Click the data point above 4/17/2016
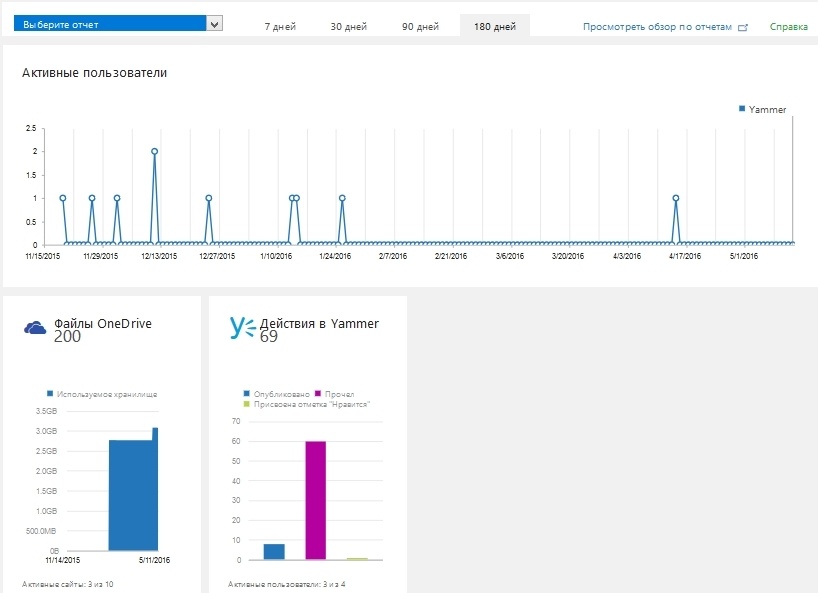The image size is (818, 593). click(676, 197)
